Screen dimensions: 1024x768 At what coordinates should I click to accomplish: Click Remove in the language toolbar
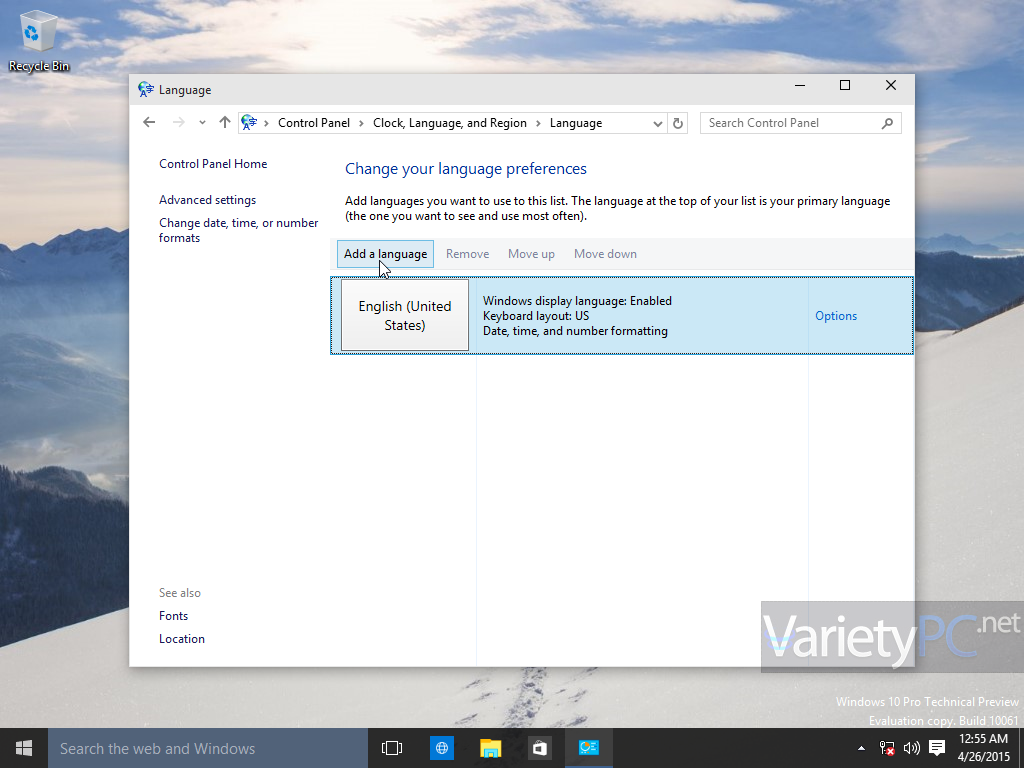pos(468,254)
